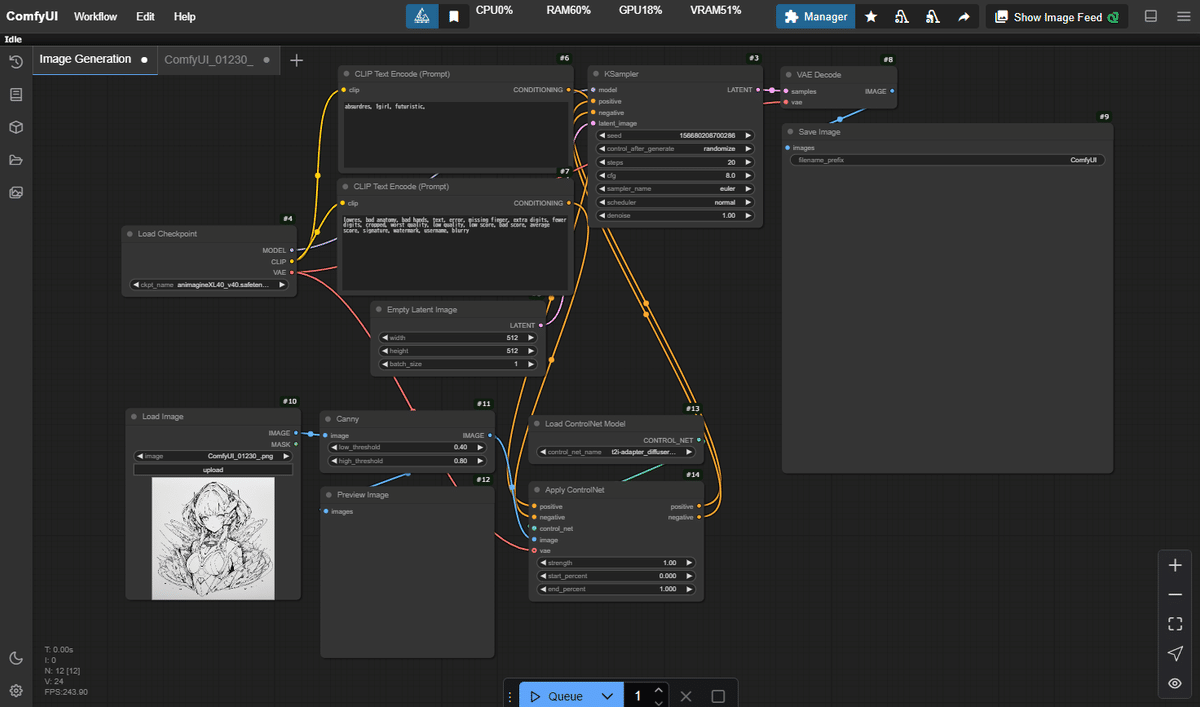Click the Manager button
1200x707 pixels.
point(815,16)
